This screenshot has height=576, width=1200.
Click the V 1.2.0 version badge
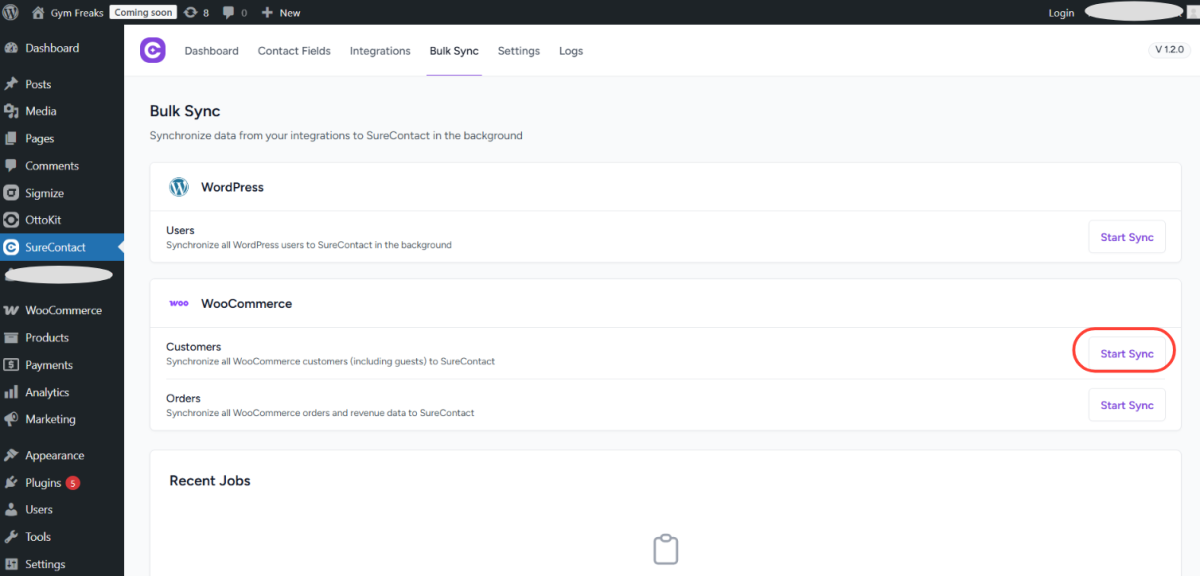pyautogui.click(x=1170, y=50)
